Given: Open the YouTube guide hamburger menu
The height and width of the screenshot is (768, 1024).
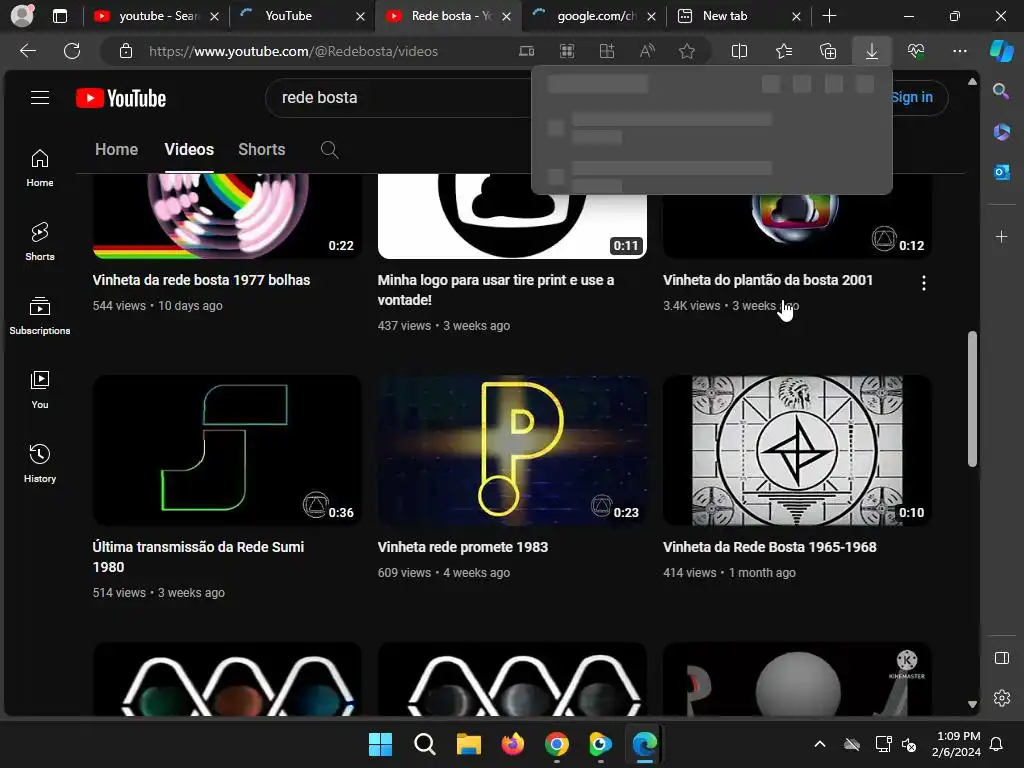Looking at the screenshot, I should 40,98.
